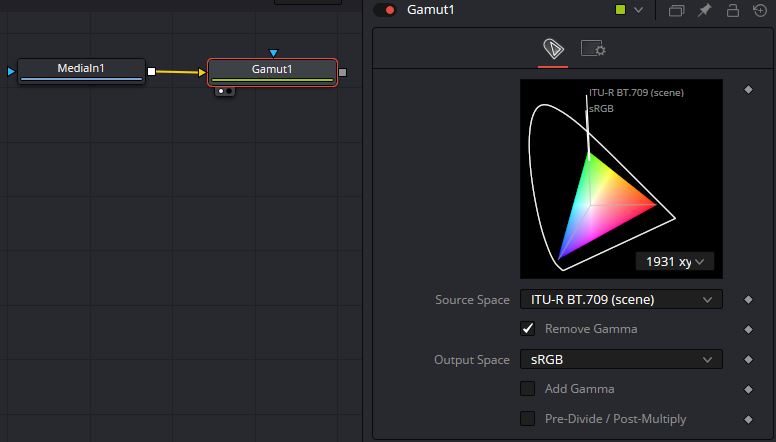The image size is (776, 442).
Task: Click the Pre-Divide / Post-Multiply label text
Action: pyautogui.click(x=615, y=419)
